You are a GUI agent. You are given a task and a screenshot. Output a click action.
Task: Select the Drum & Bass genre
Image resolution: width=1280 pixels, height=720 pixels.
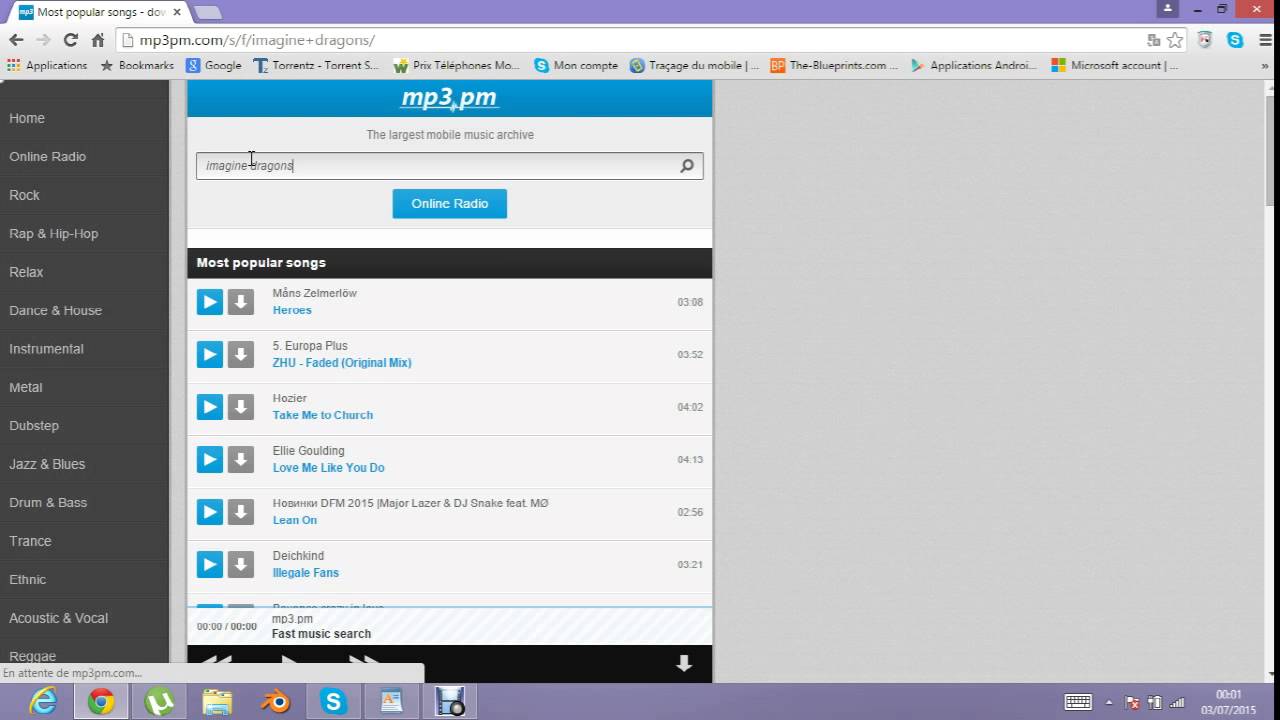click(48, 502)
